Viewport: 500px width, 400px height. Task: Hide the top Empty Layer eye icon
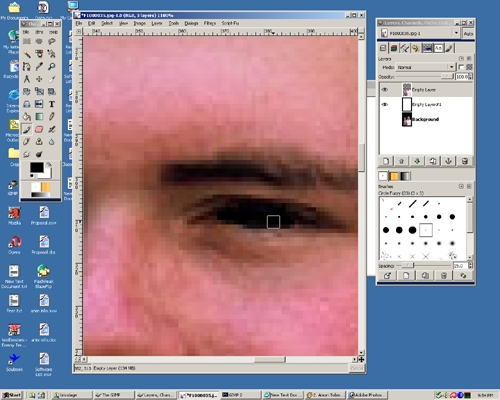[x=385, y=90]
